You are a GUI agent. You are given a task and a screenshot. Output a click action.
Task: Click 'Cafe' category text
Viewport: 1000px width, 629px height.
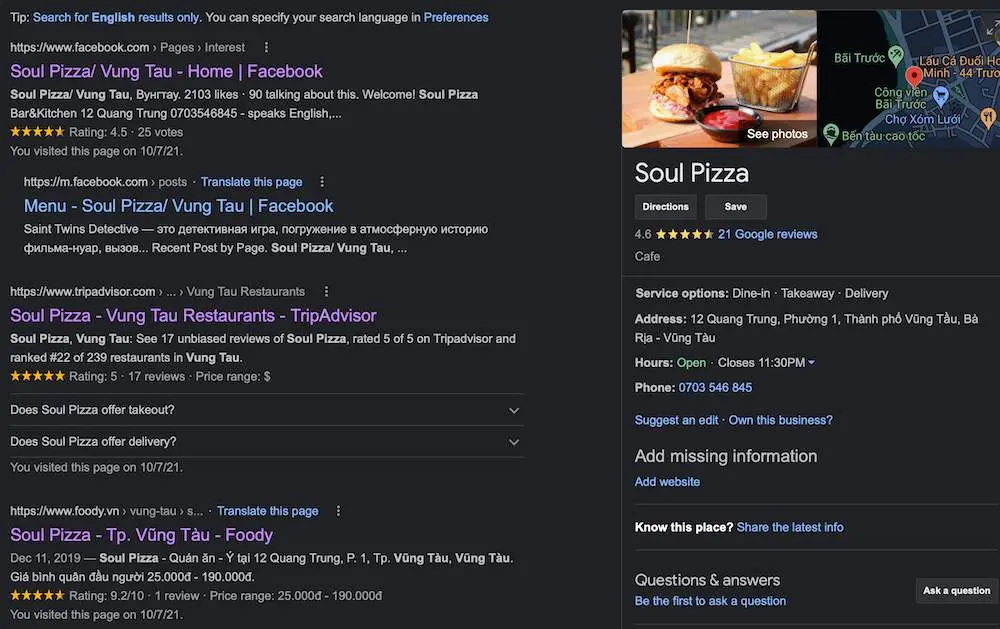click(x=647, y=256)
